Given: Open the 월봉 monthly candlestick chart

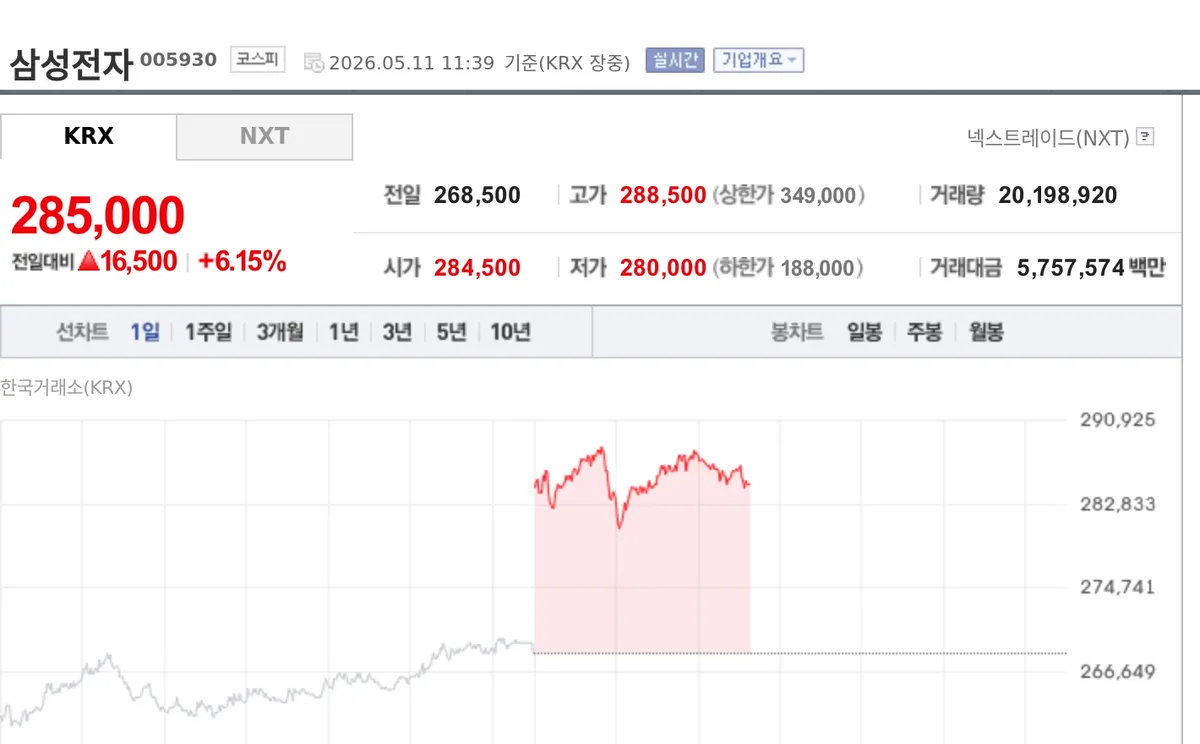Looking at the screenshot, I should pos(986,332).
